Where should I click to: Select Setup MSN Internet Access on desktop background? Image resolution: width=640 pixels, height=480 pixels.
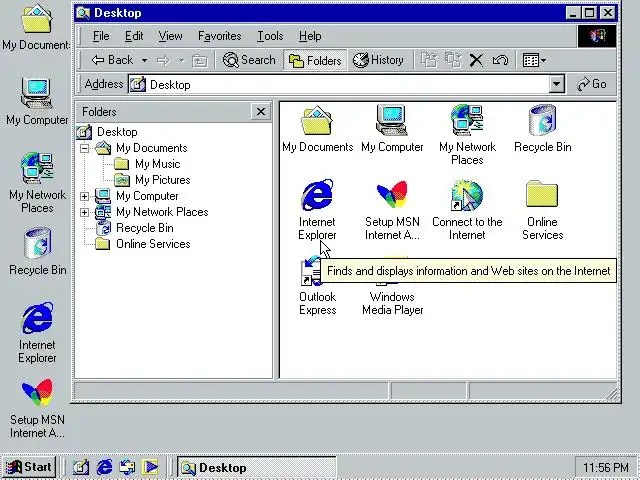pyautogui.click(x=37, y=409)
